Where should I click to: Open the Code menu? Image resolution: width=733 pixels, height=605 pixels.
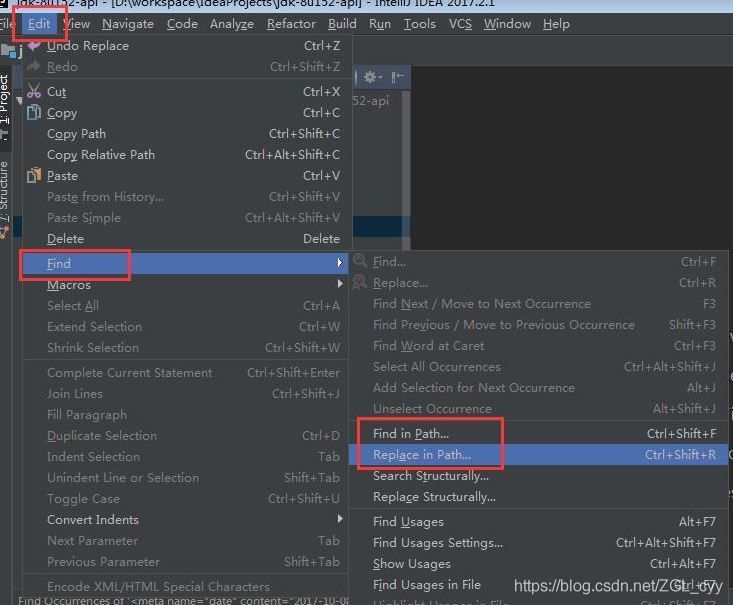pos(182,24)
